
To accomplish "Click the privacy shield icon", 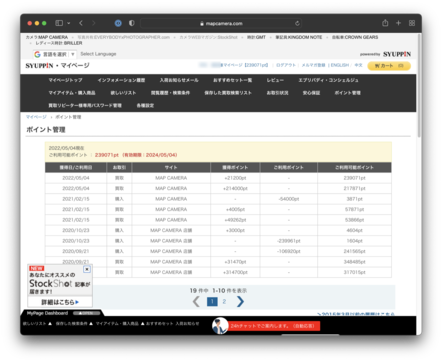I will [132, 23].
